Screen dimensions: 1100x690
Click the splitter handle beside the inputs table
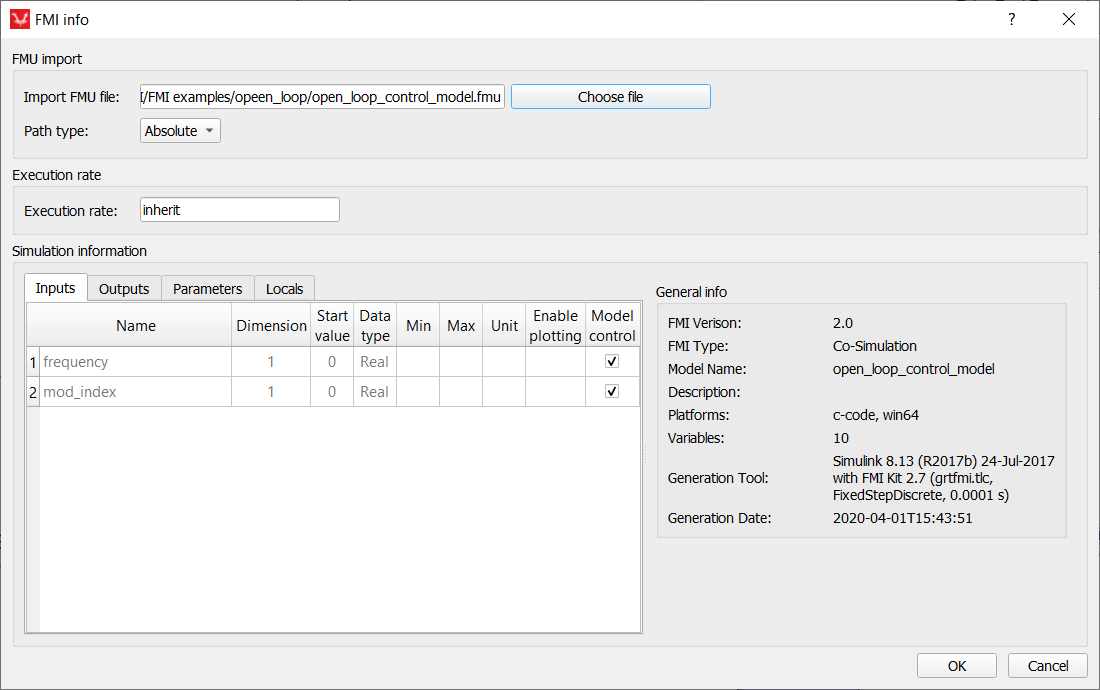point(645,456)
